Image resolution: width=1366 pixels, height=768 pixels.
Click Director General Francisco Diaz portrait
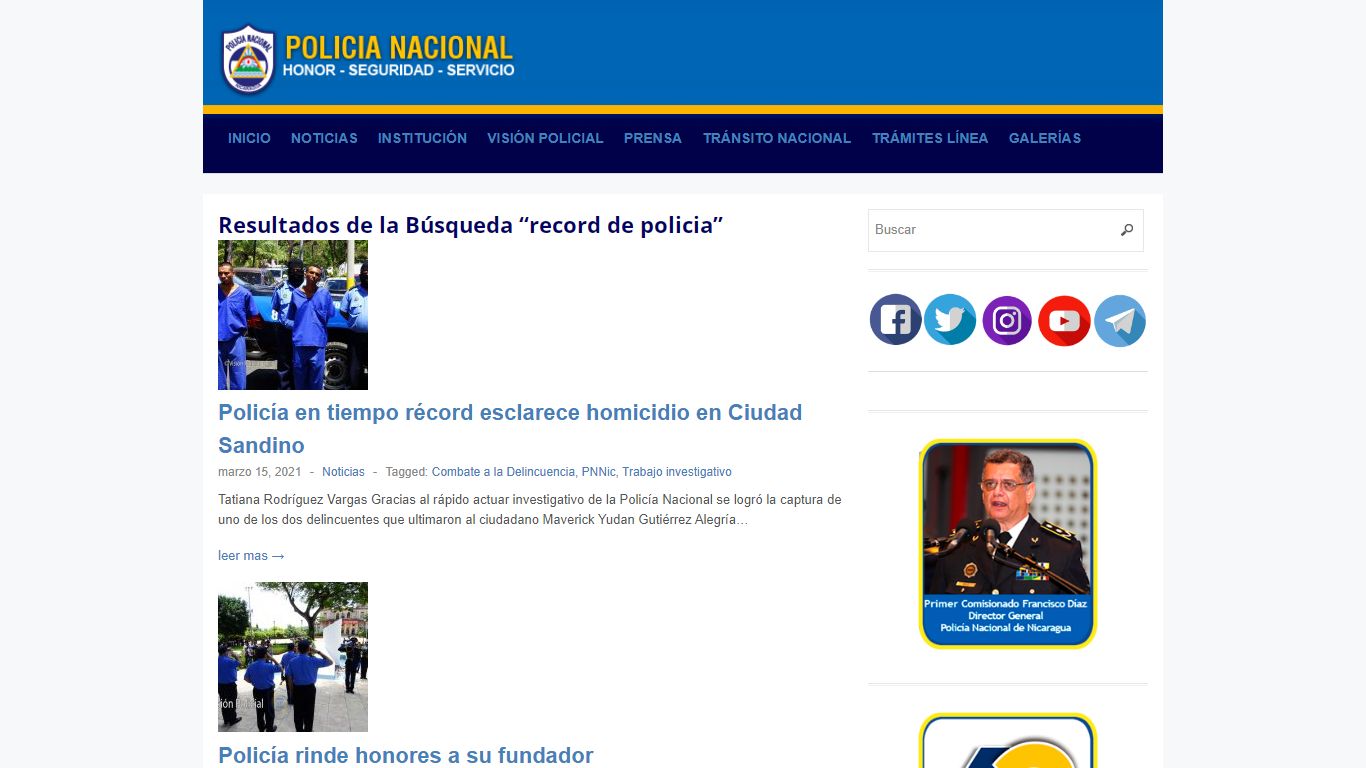coord(1007,544)
